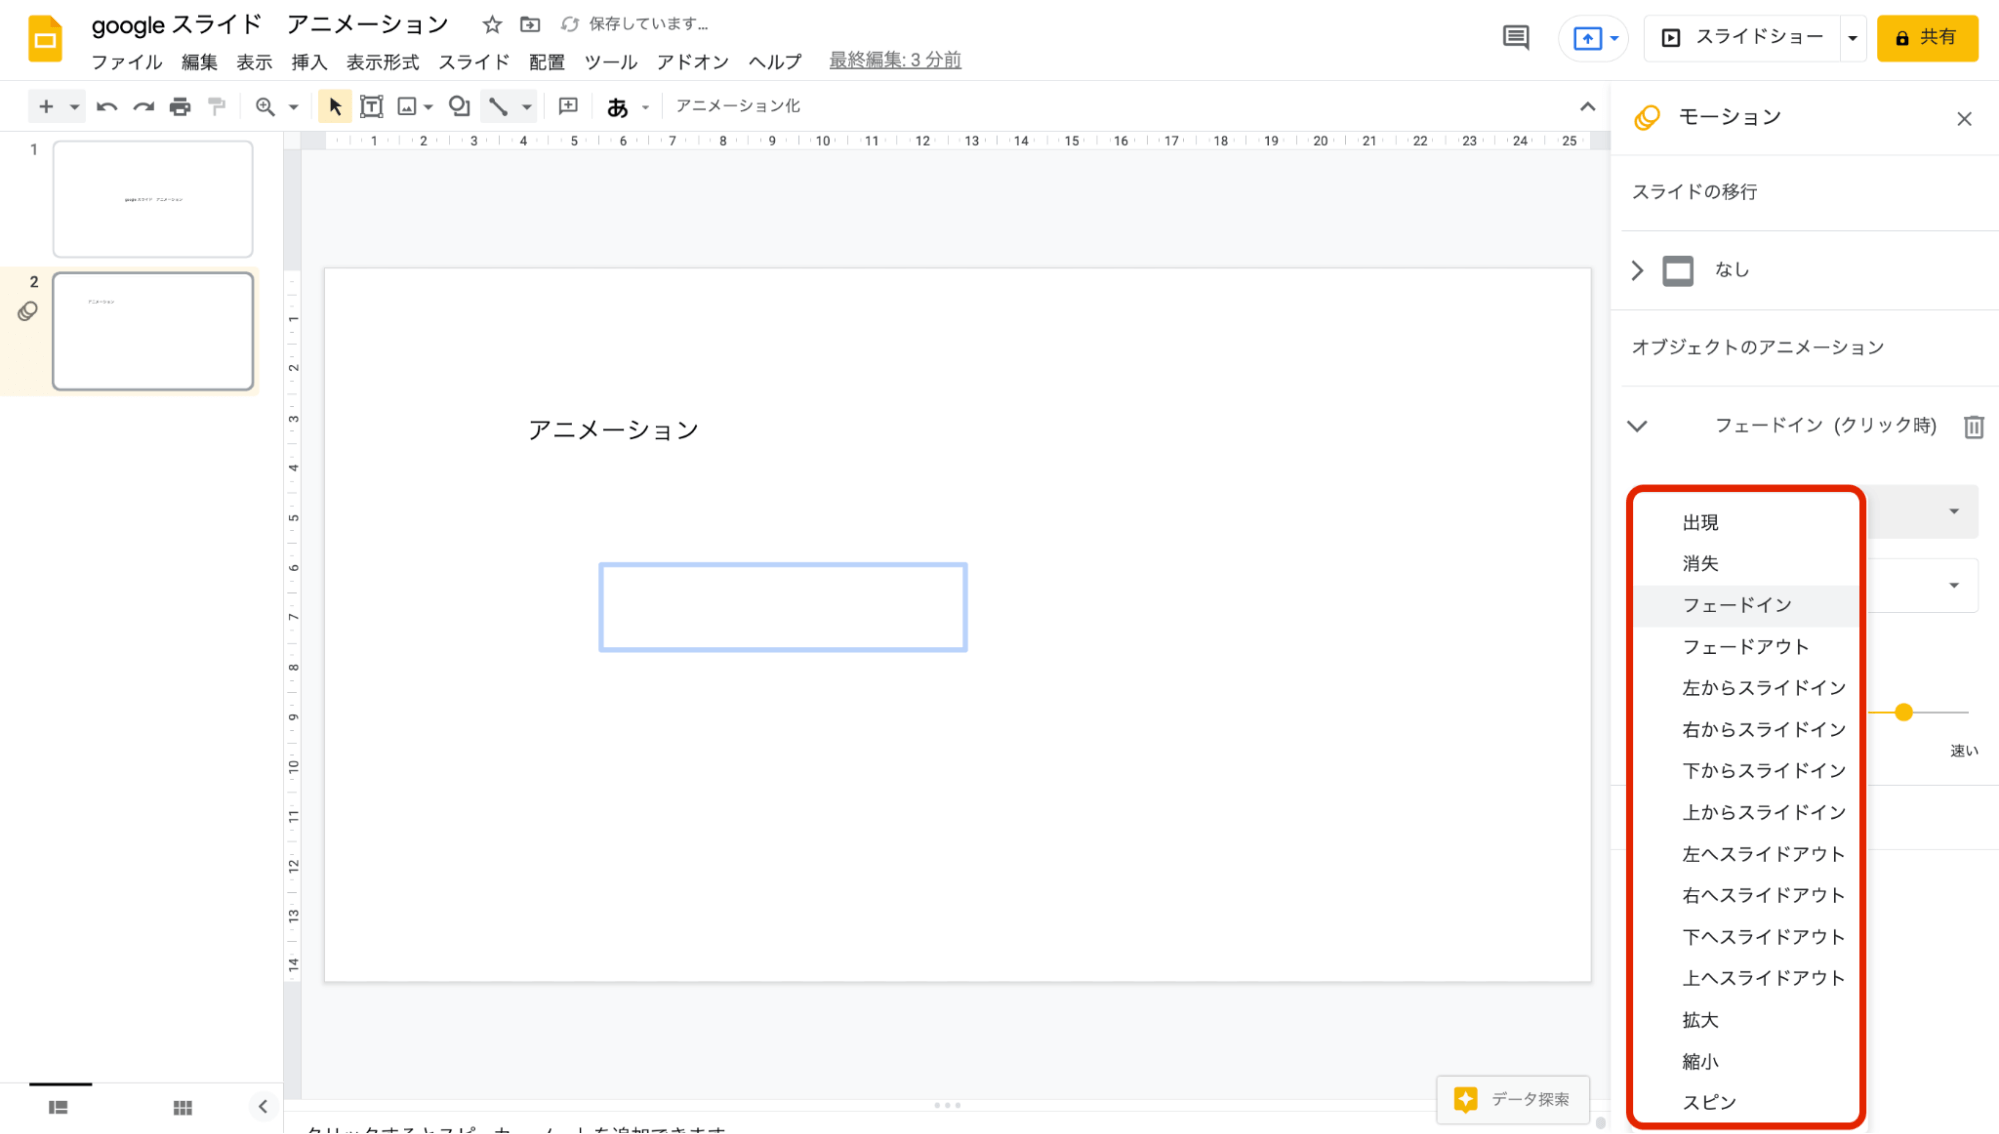Viewport: 1999px width, 1134px height.
Task: Select the shape tool
Action: 459,106
